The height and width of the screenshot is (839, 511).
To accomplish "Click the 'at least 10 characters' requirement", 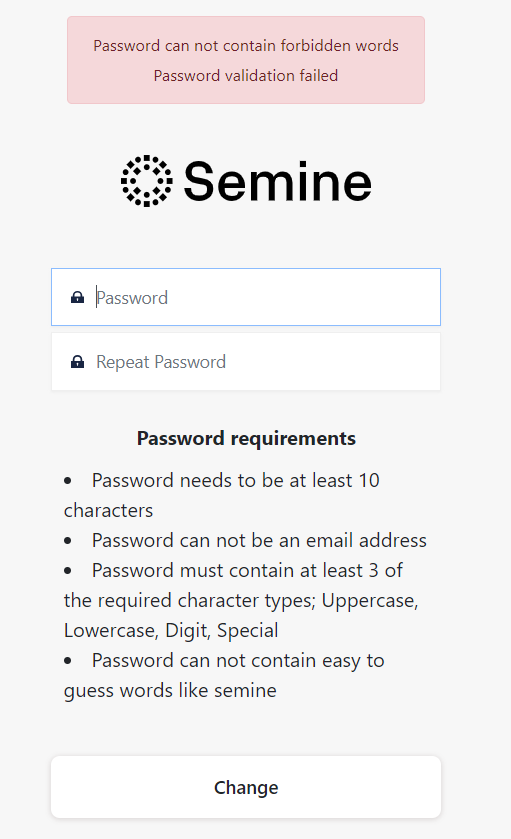I will pos(222,495).
